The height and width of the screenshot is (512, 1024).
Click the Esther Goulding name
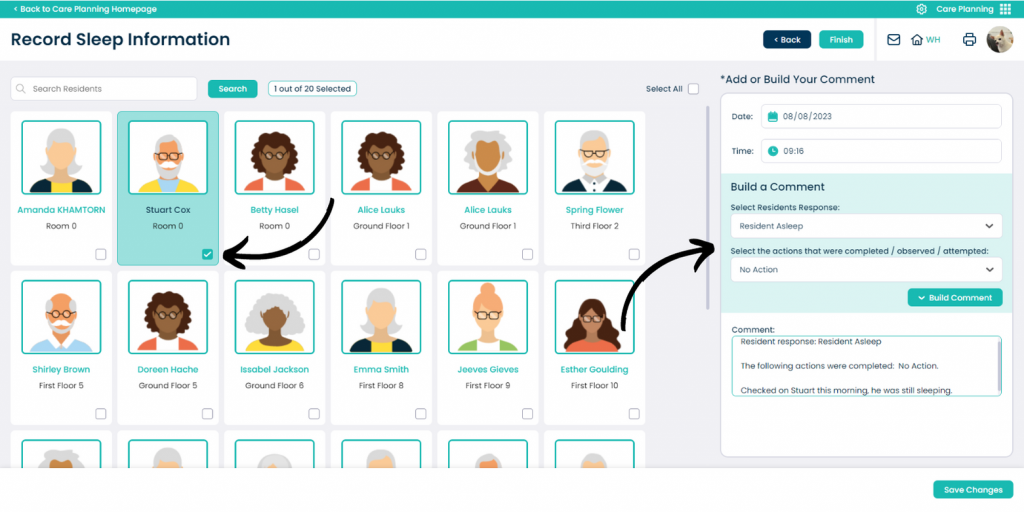tap(594, 370)
